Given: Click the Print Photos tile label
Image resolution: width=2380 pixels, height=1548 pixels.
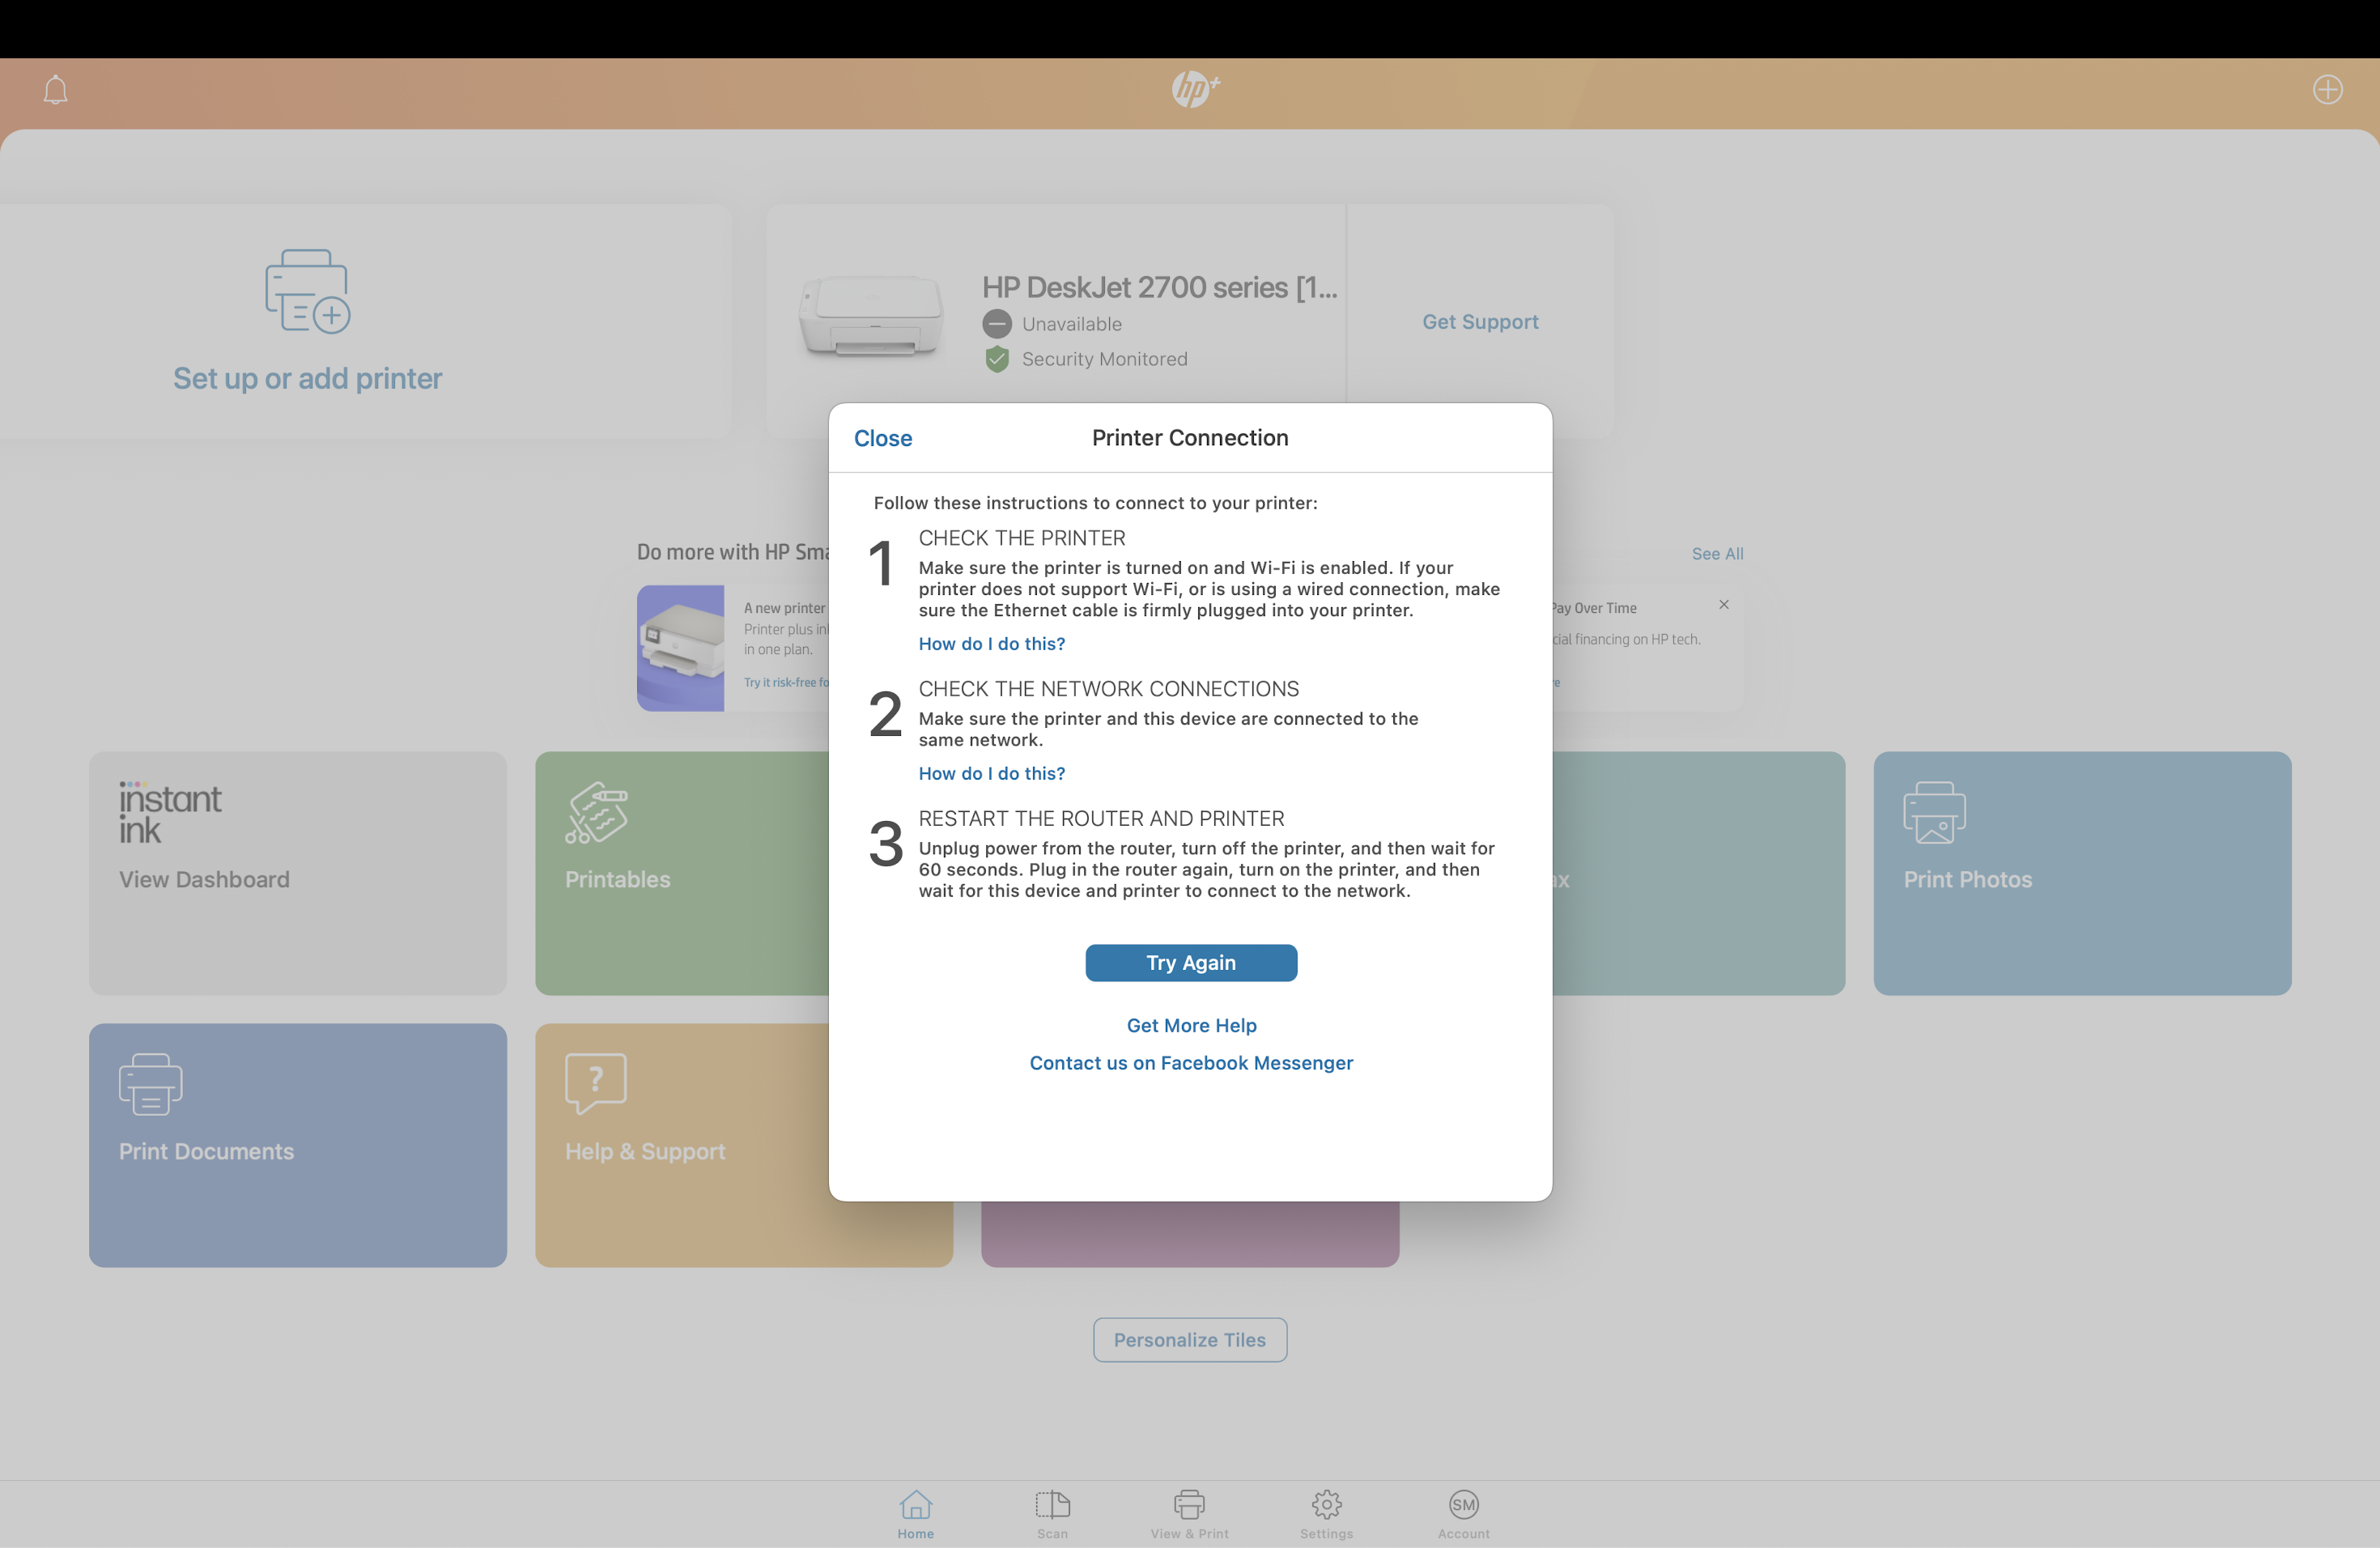Looking at the screenshot, I should tap(1967, 880).
